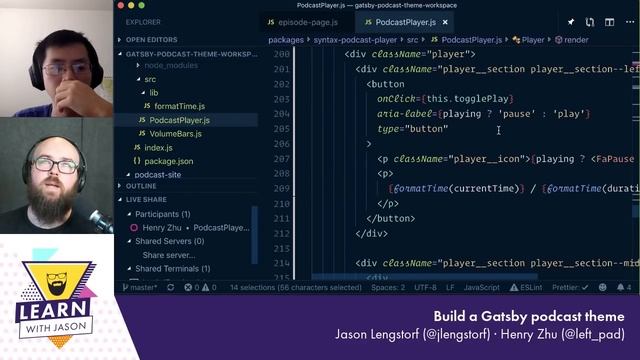Click the 14 selections status entry
The width and height of the screenshot is (640, 360).
296,287
